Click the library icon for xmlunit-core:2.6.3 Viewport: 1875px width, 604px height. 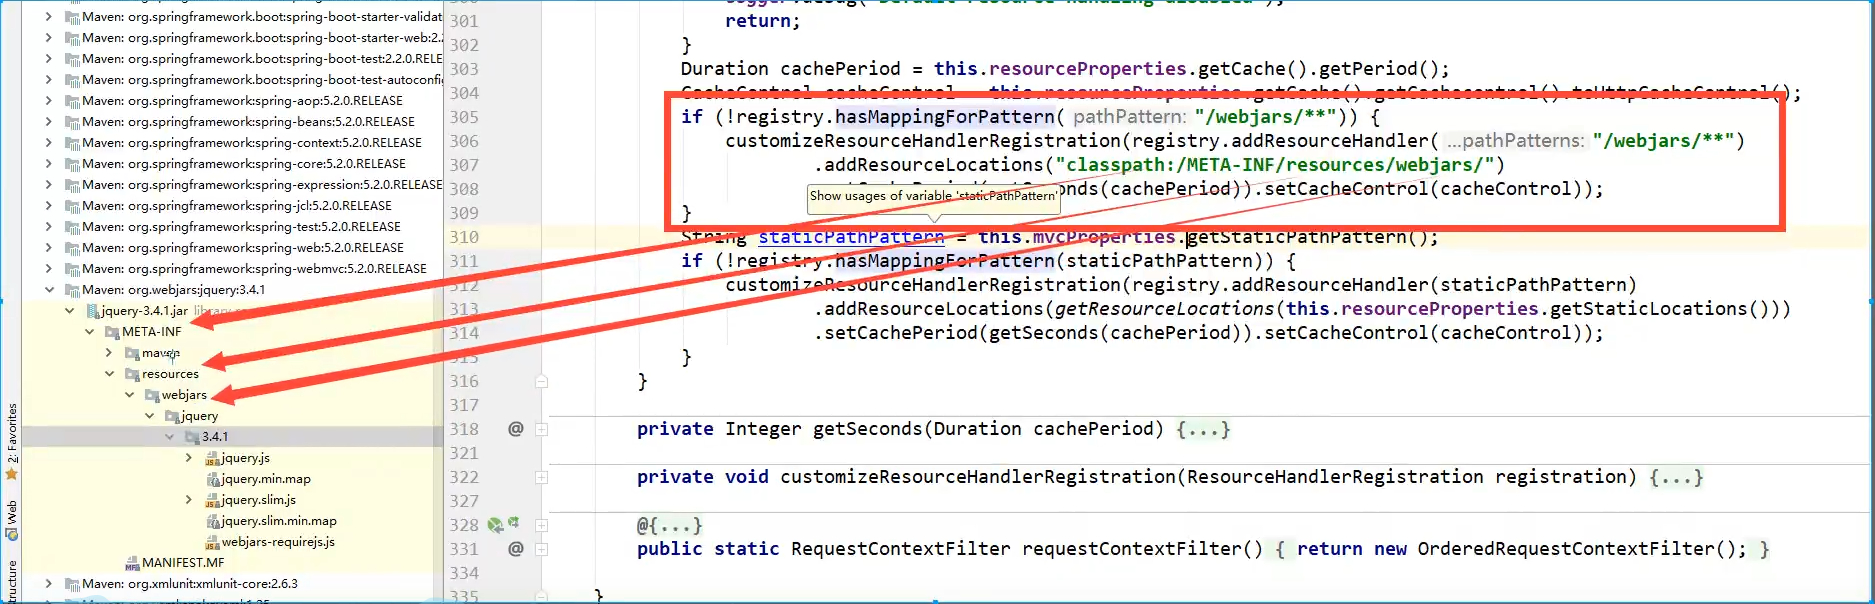coord(72,584)
